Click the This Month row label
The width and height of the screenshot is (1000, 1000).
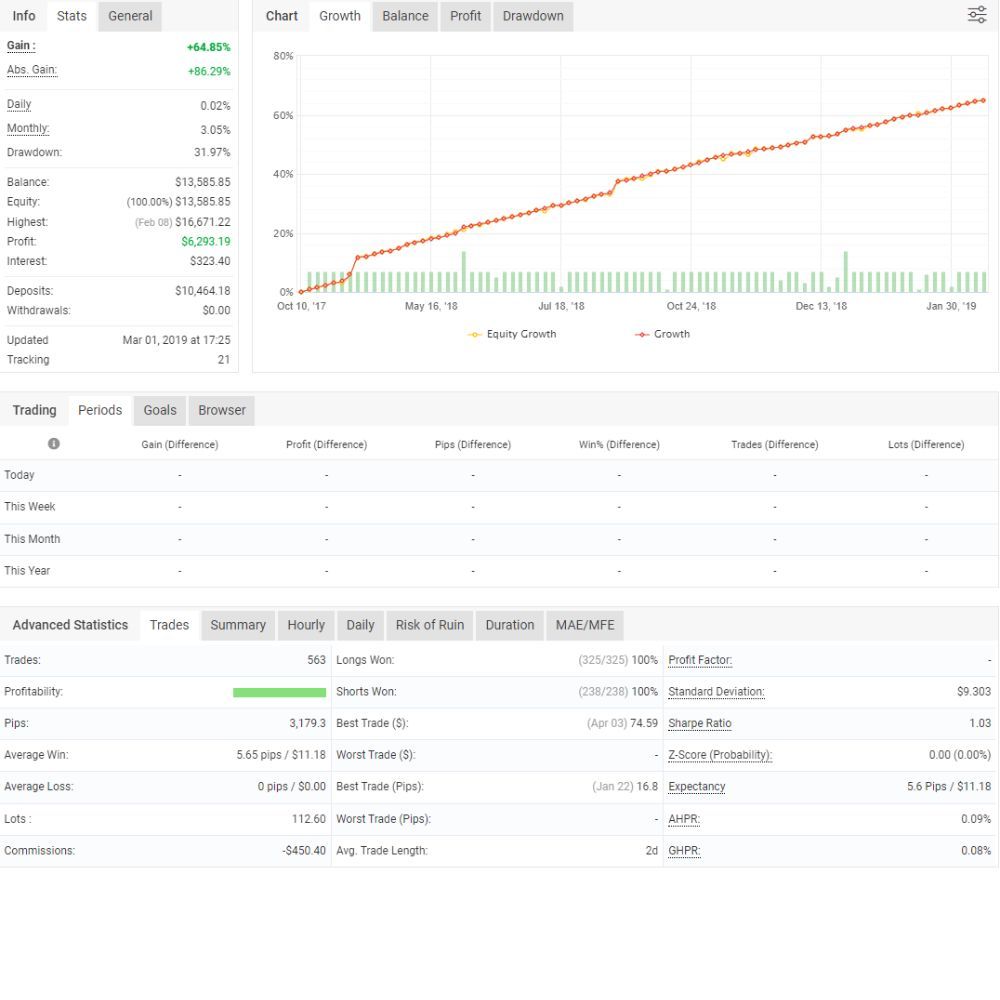(32, 540)
